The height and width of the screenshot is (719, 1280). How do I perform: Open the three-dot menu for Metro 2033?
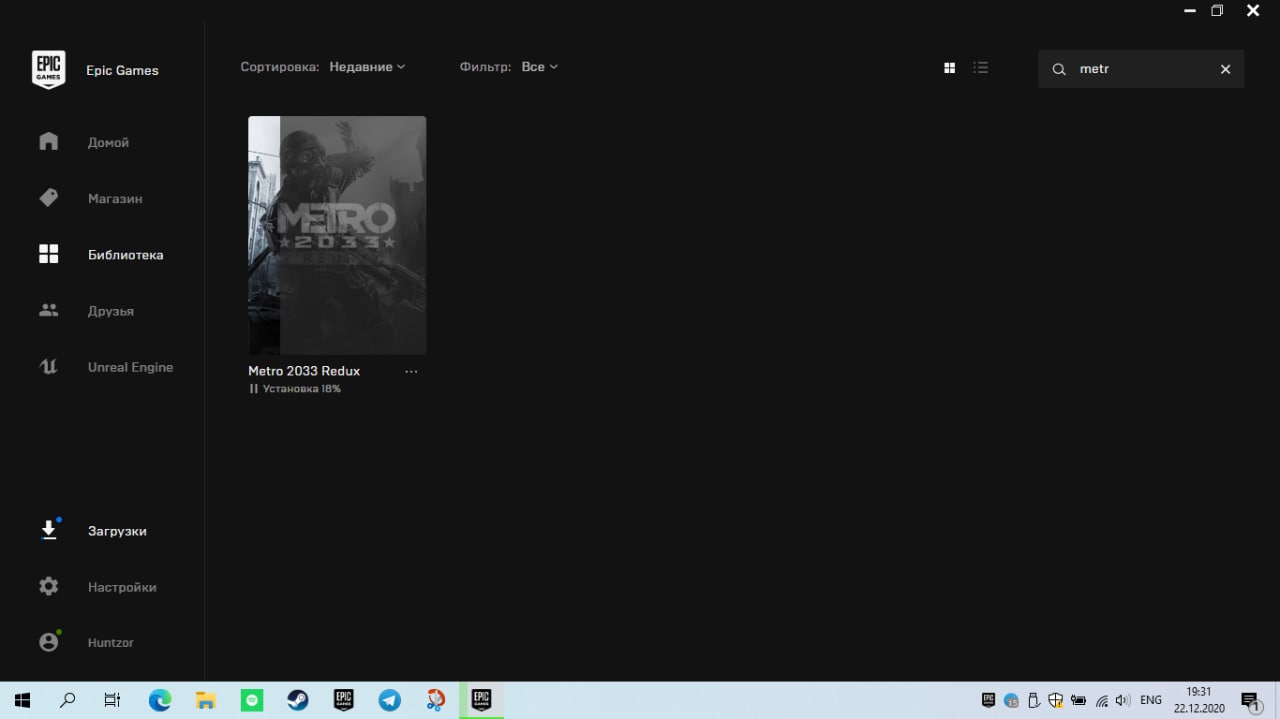pyautogui.click(x=411, y=371)
